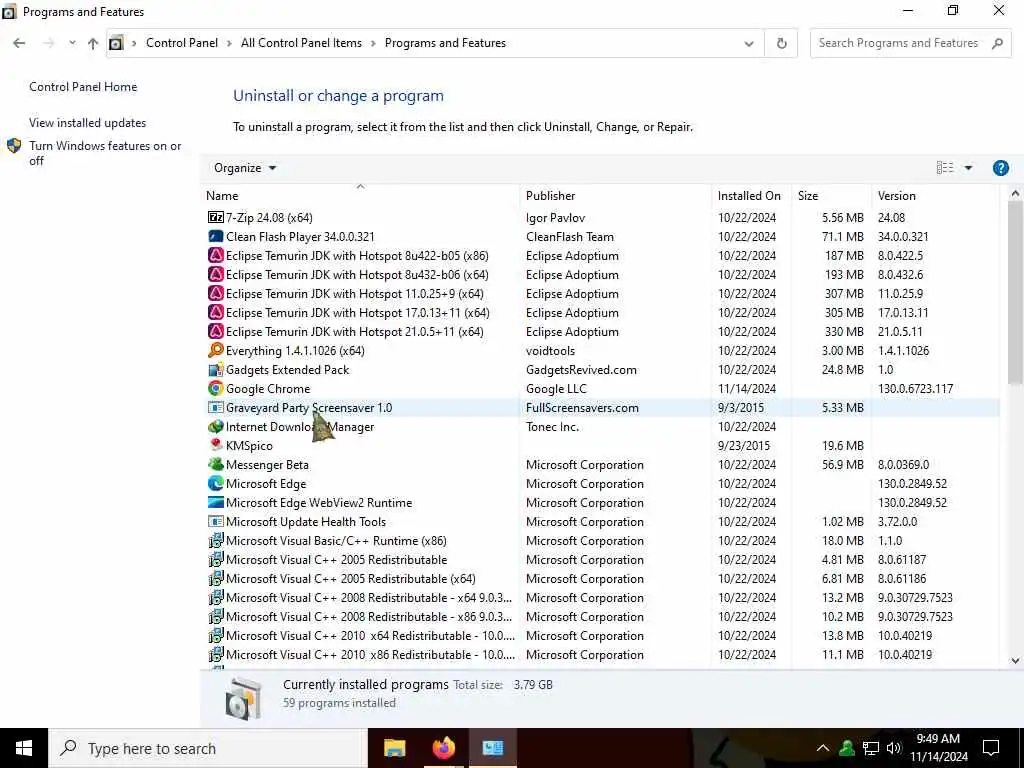Open help with the blue question mark

click(1000, 168)
